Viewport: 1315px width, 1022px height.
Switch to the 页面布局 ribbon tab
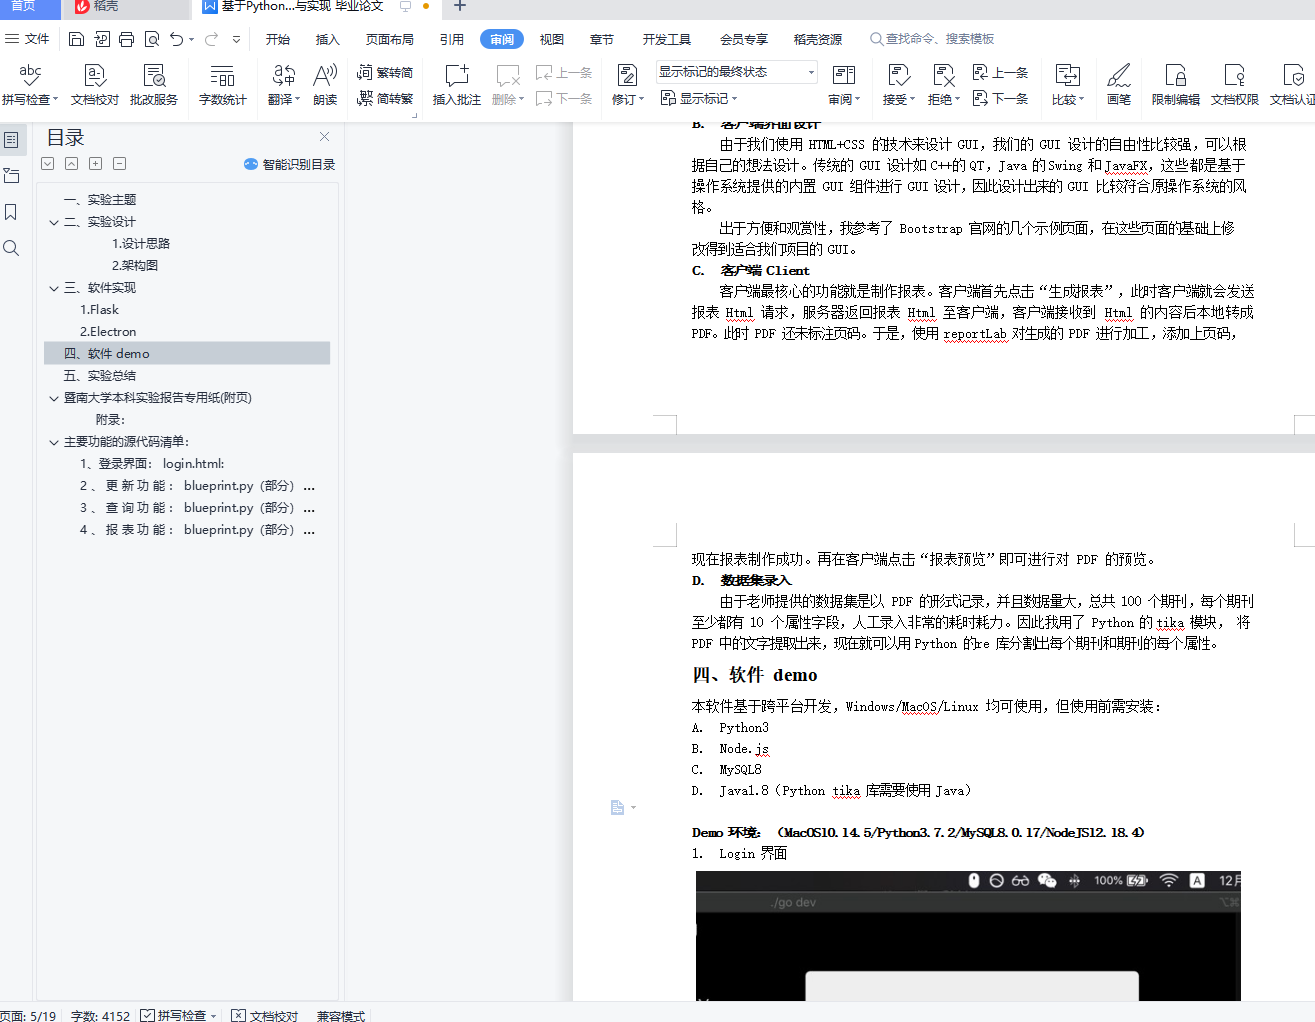pyautogui.click(x=390, y=39)
